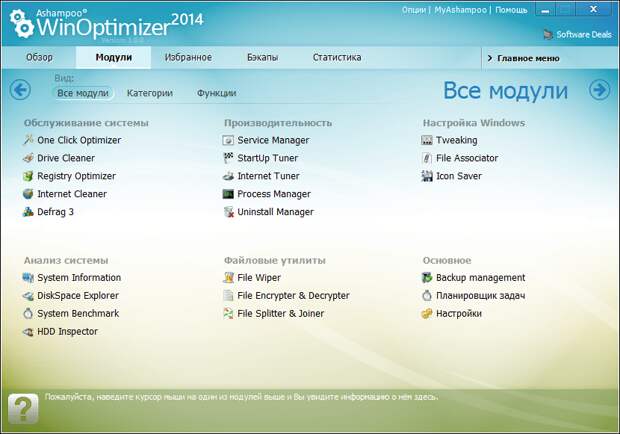Open the HDD Inspector module
The width and height of the screenshot is (620, 434).
[x=67, y=332]
